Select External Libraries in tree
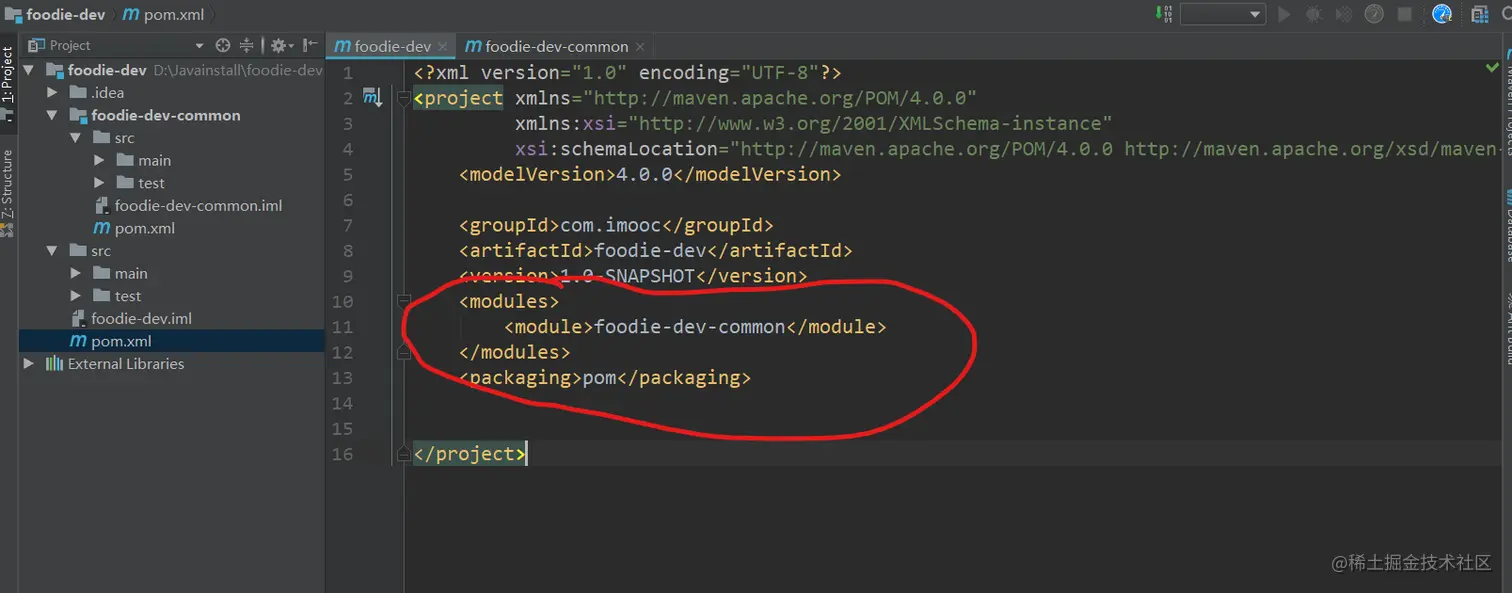The width and height of the screenshot is (1512, 593). click(126, 364)
